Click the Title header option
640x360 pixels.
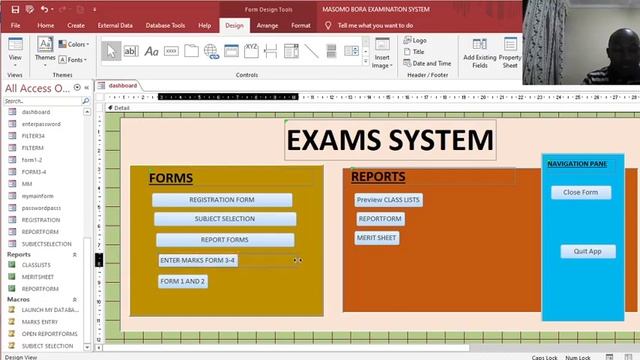coord(414,52)
